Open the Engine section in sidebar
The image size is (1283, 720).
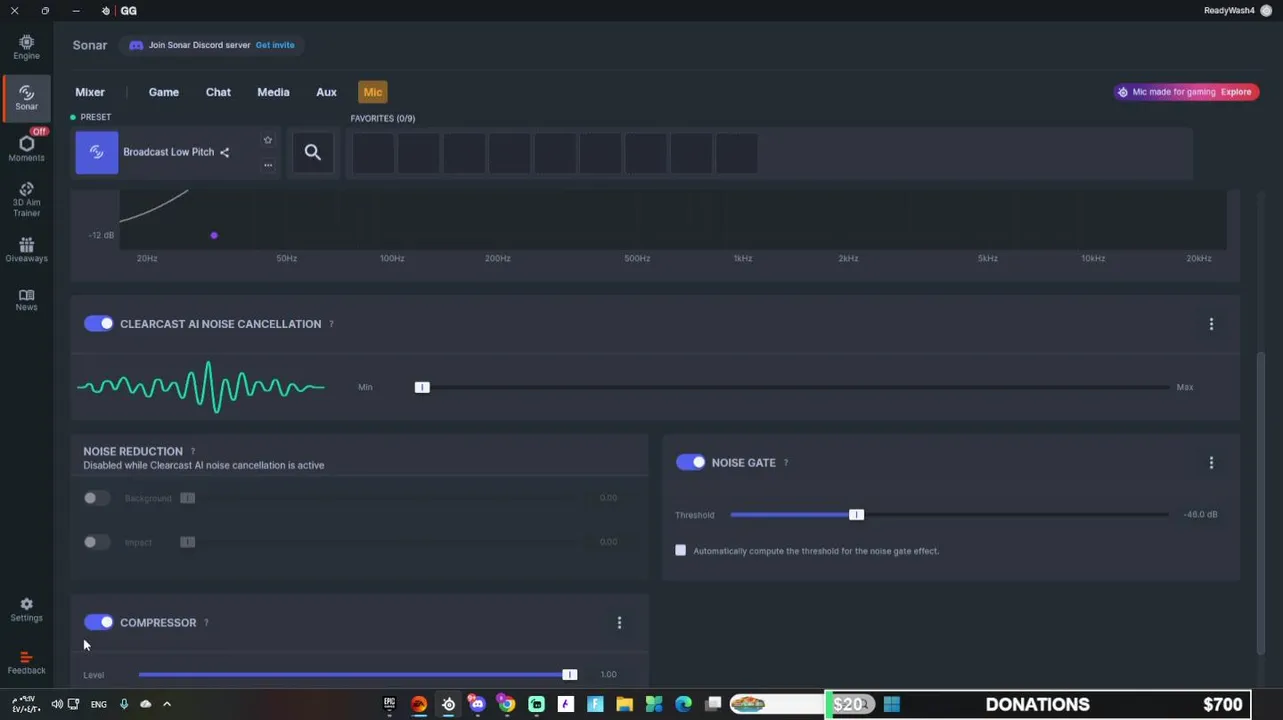click(26, 47)
